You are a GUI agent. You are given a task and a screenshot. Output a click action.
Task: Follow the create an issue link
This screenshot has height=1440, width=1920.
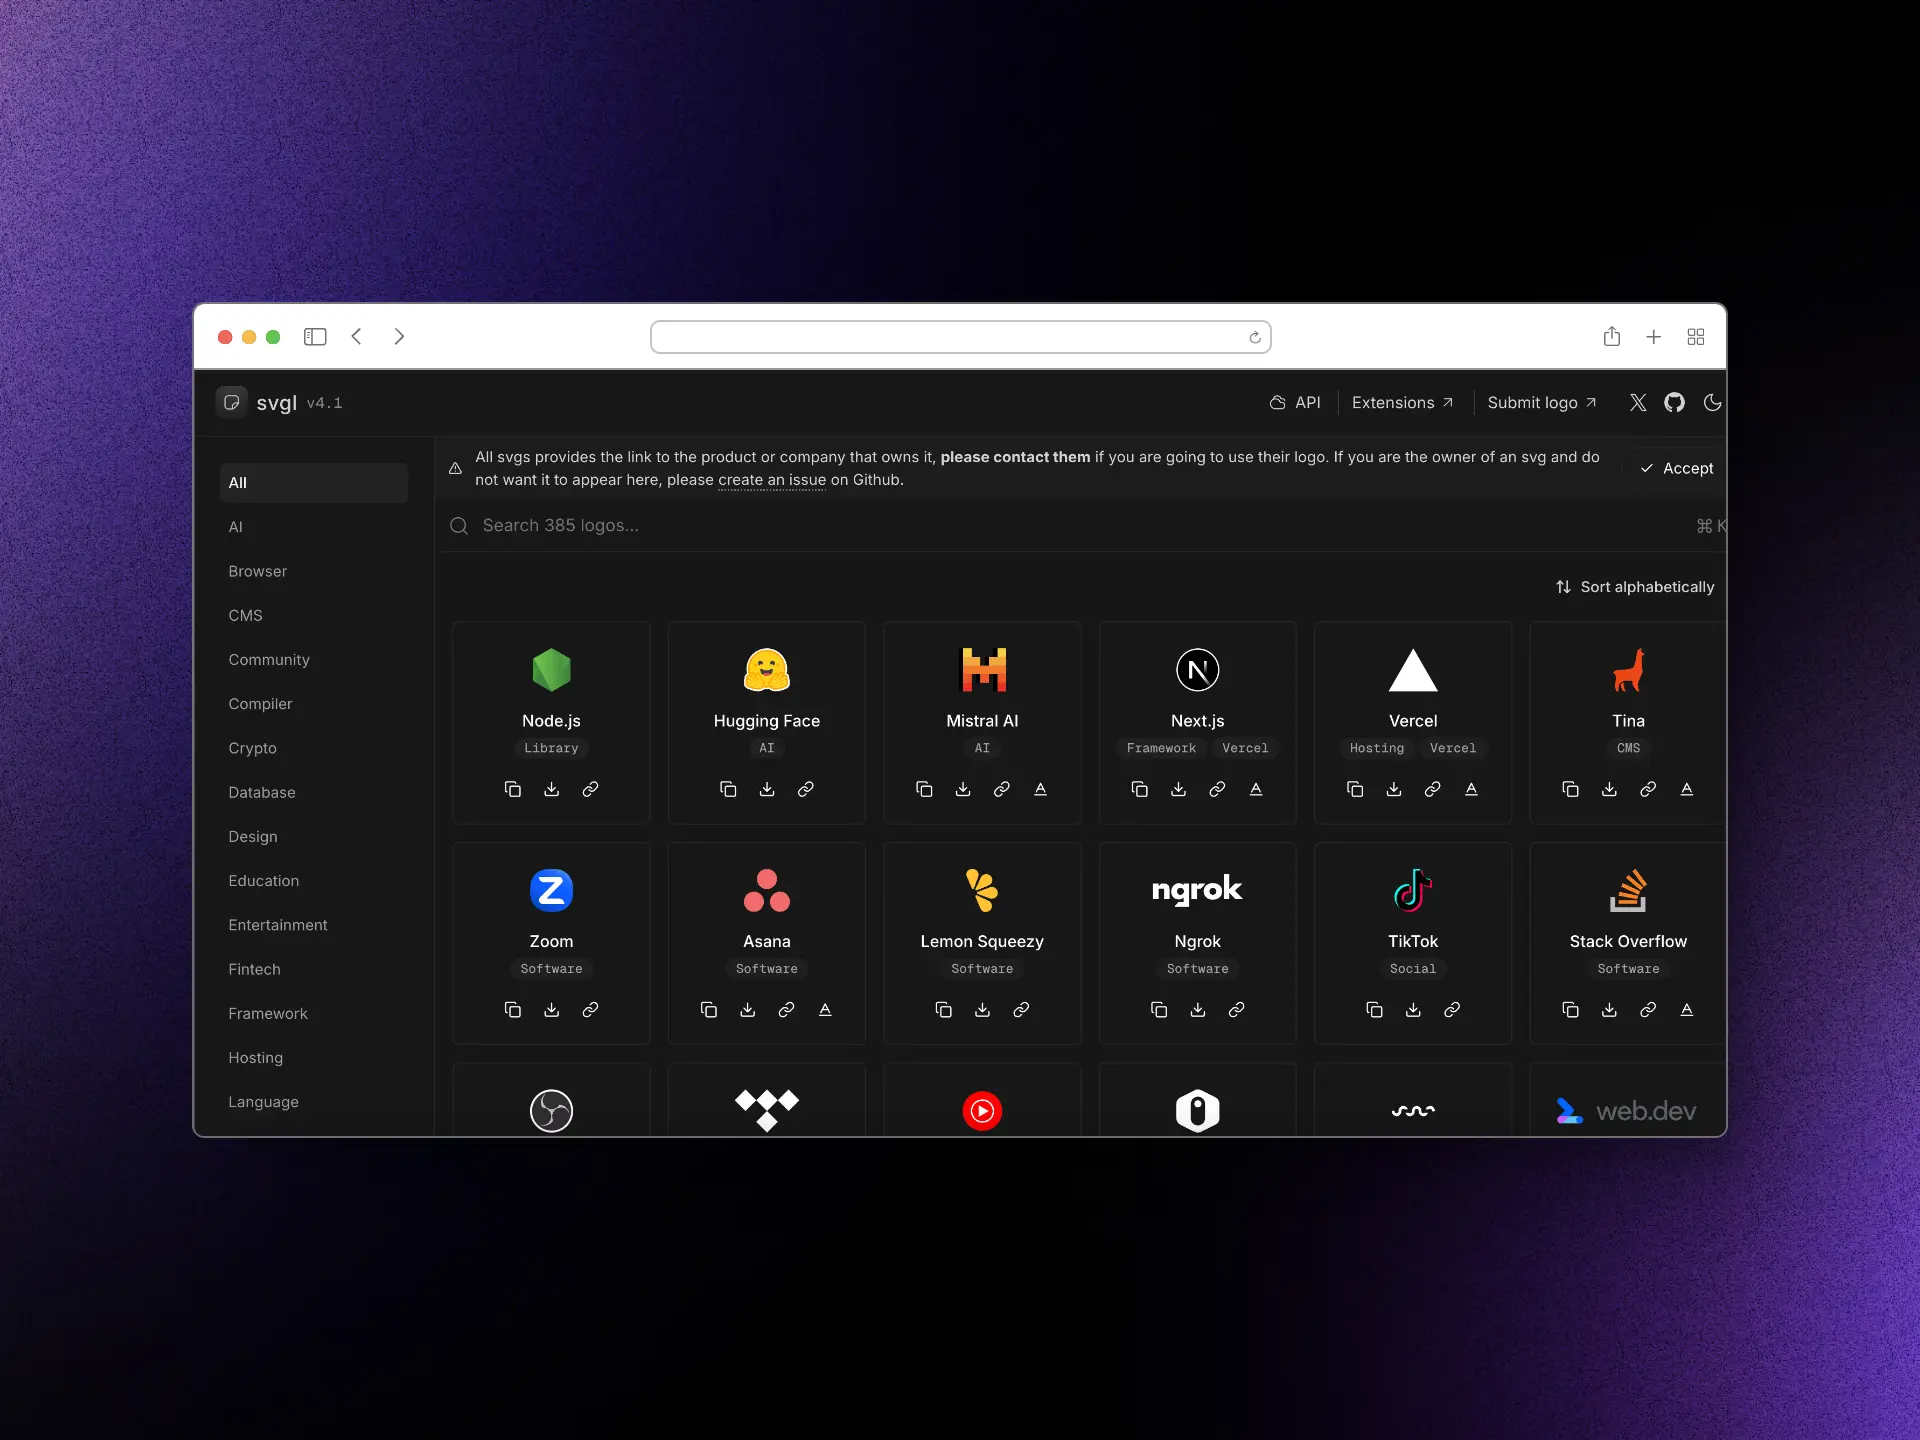click(772, 480)
